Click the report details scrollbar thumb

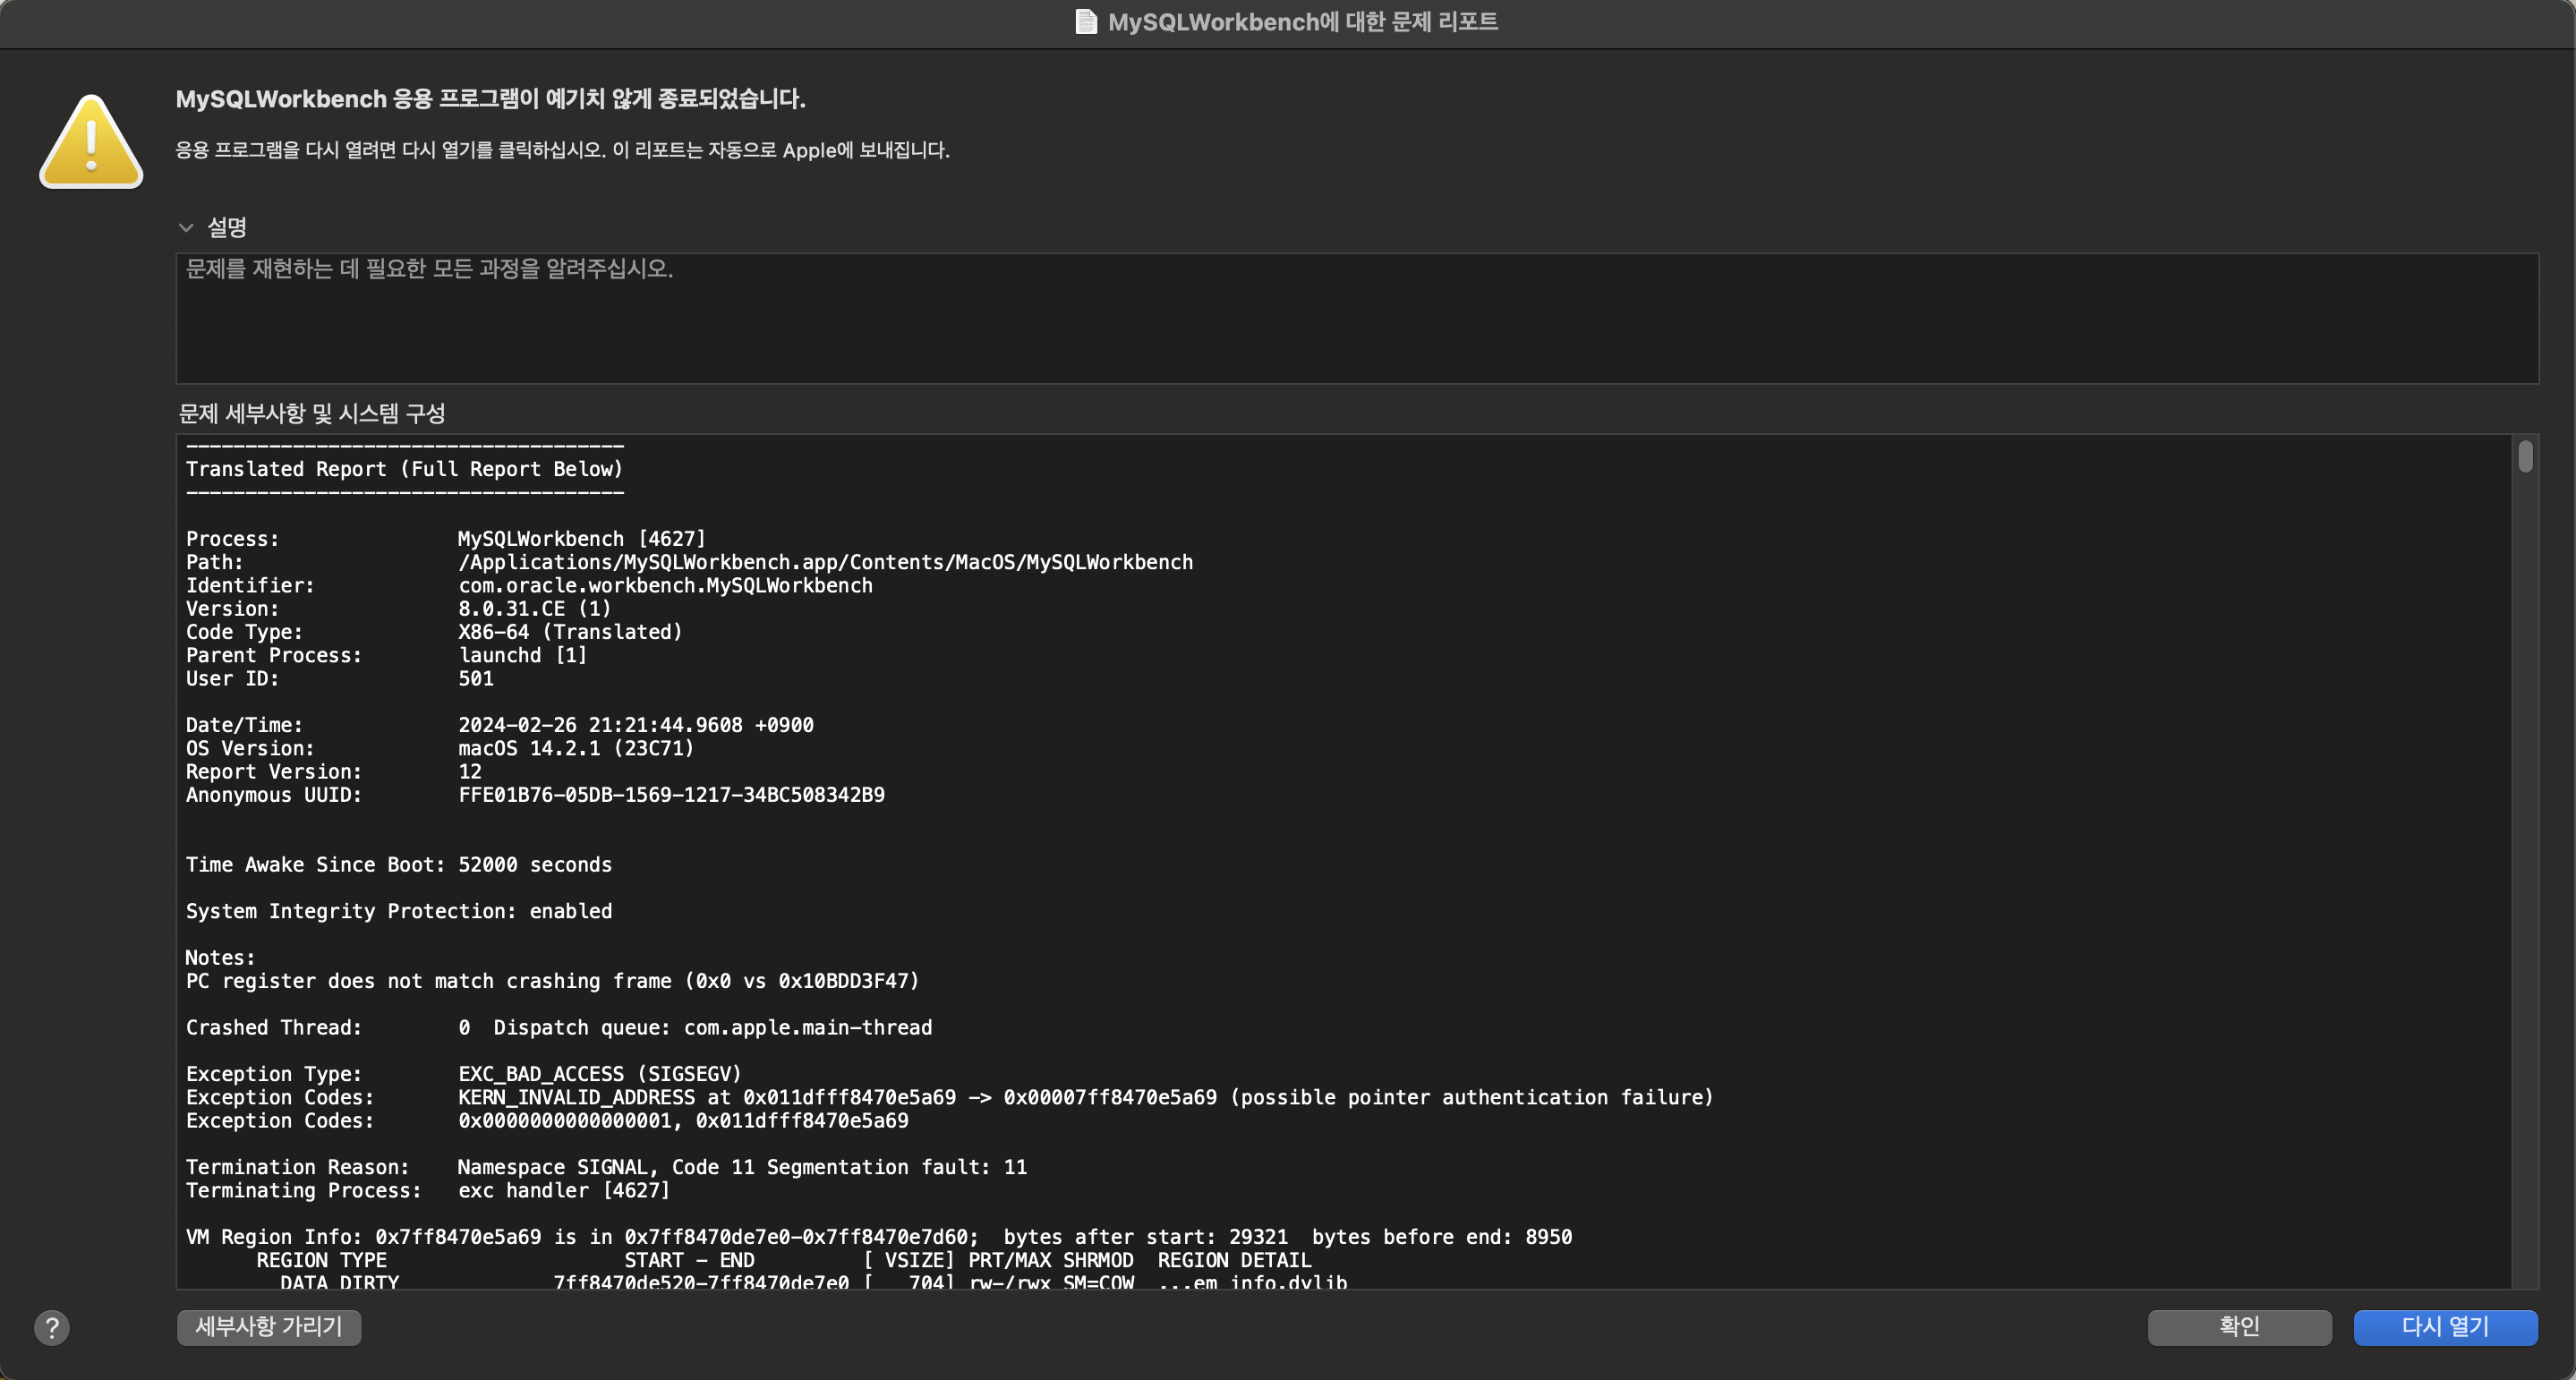(x=2525, y=457)
